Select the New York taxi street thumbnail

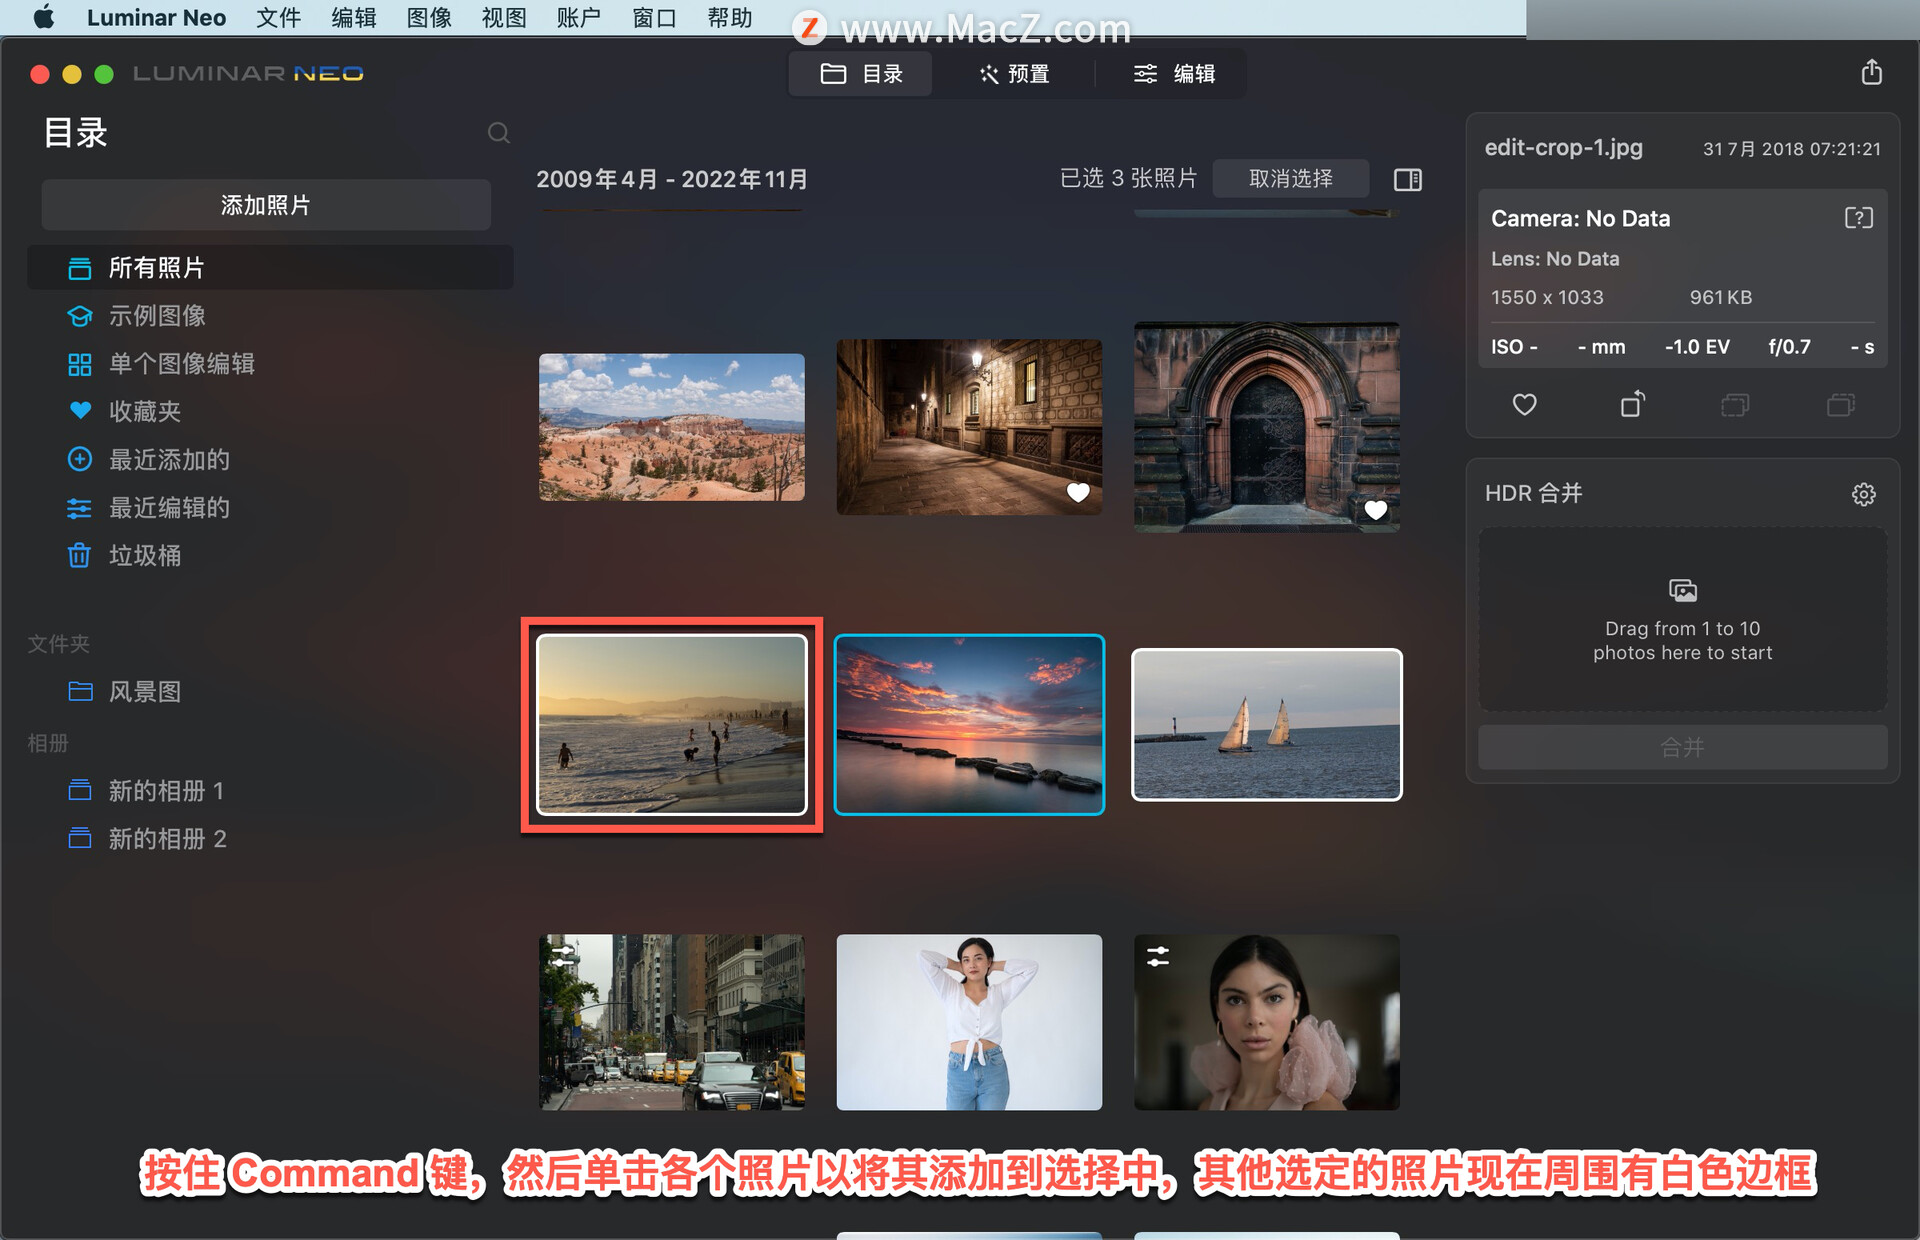click(x=671, y=1022)
